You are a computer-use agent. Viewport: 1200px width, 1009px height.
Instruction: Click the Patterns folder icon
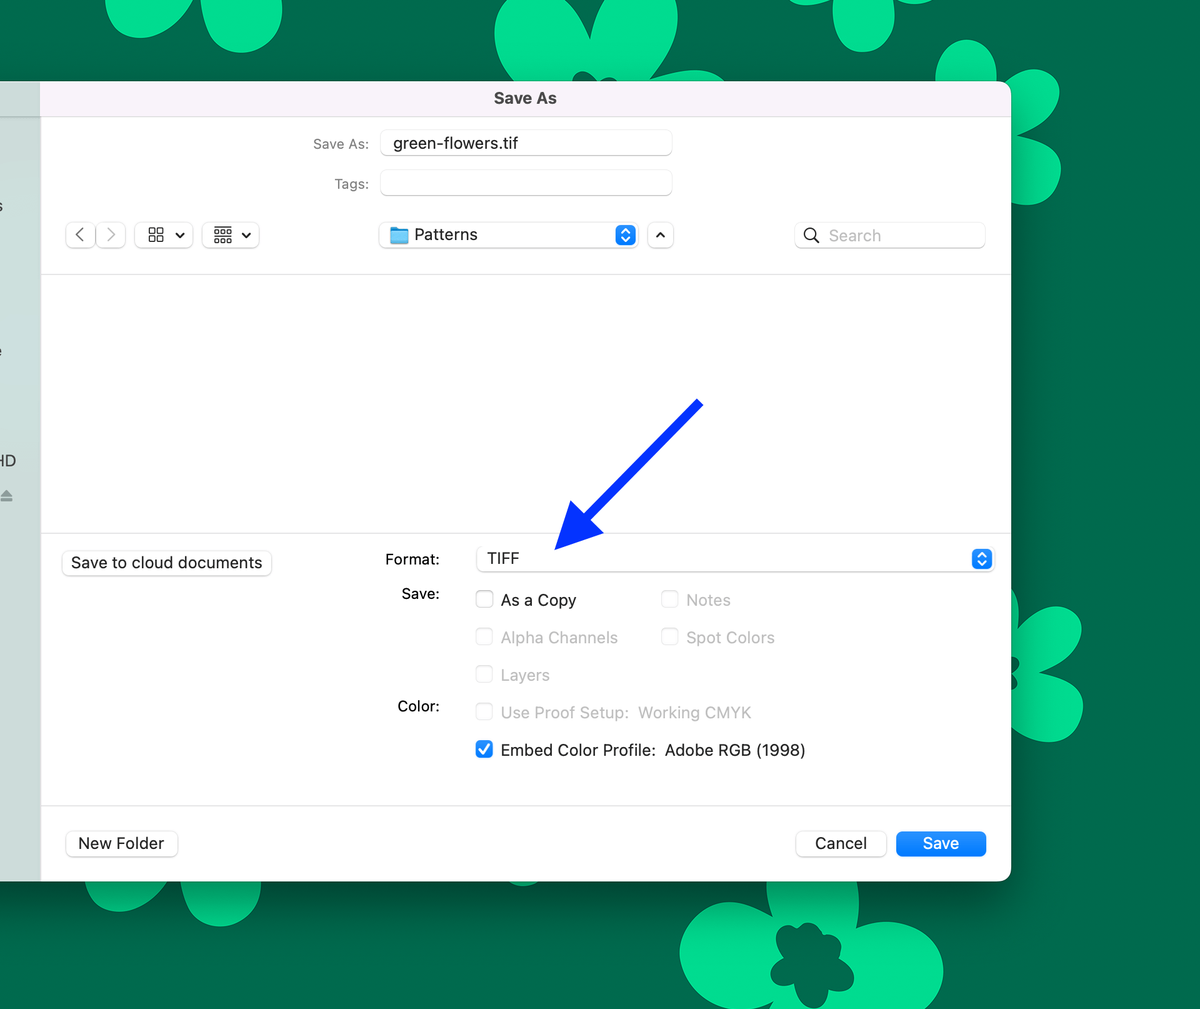point(399,235)
